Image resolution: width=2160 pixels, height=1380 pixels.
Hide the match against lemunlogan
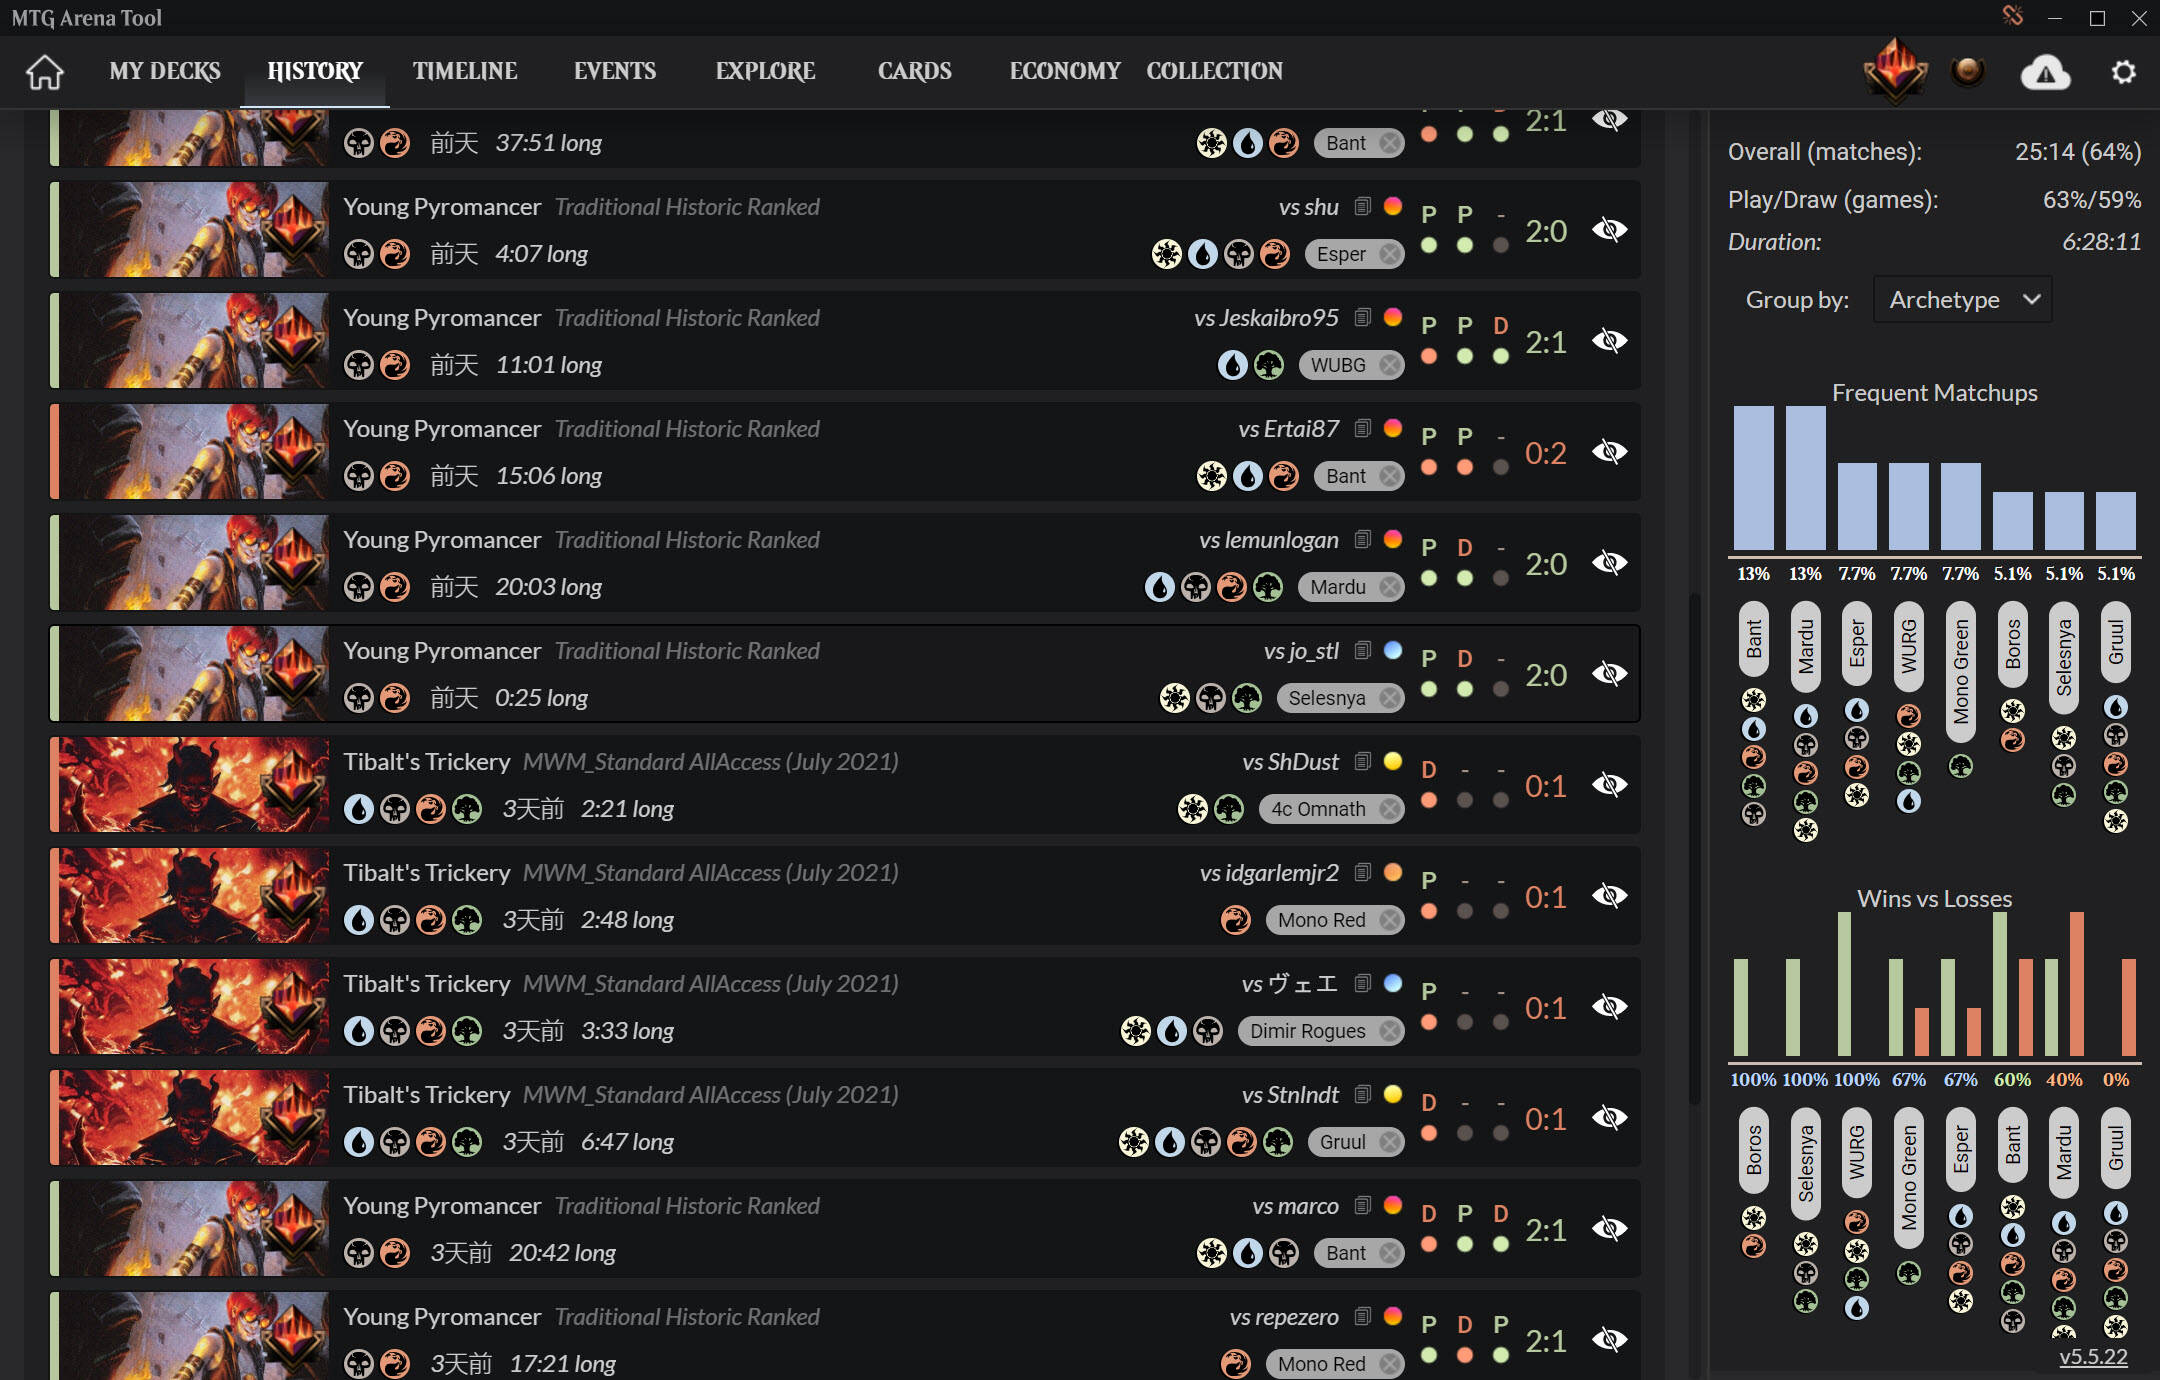click(x=1609, y=563)
